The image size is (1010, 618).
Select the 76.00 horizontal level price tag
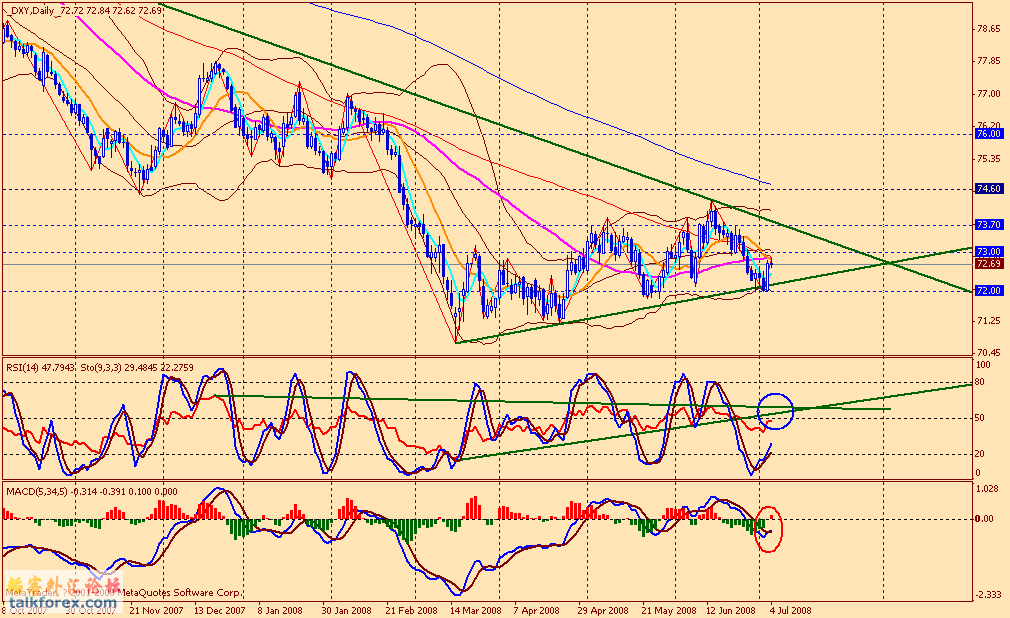coord(988,133)
